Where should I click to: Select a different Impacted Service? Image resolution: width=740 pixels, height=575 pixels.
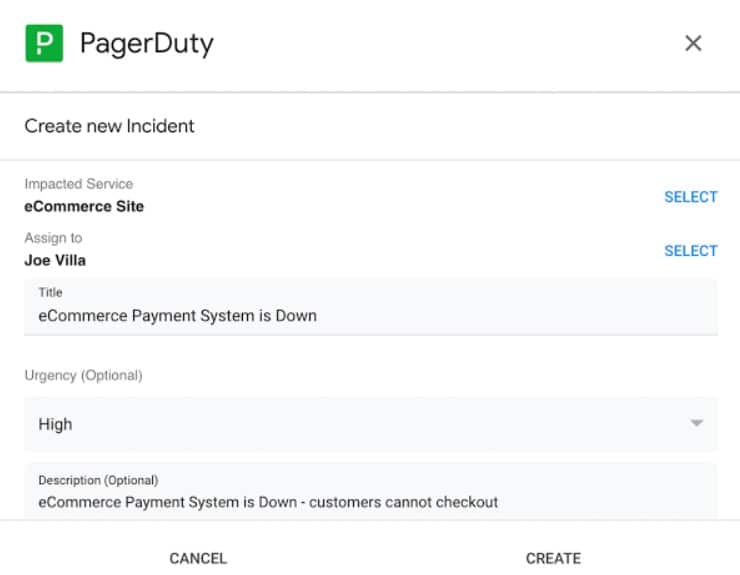(x=690, y=197)
